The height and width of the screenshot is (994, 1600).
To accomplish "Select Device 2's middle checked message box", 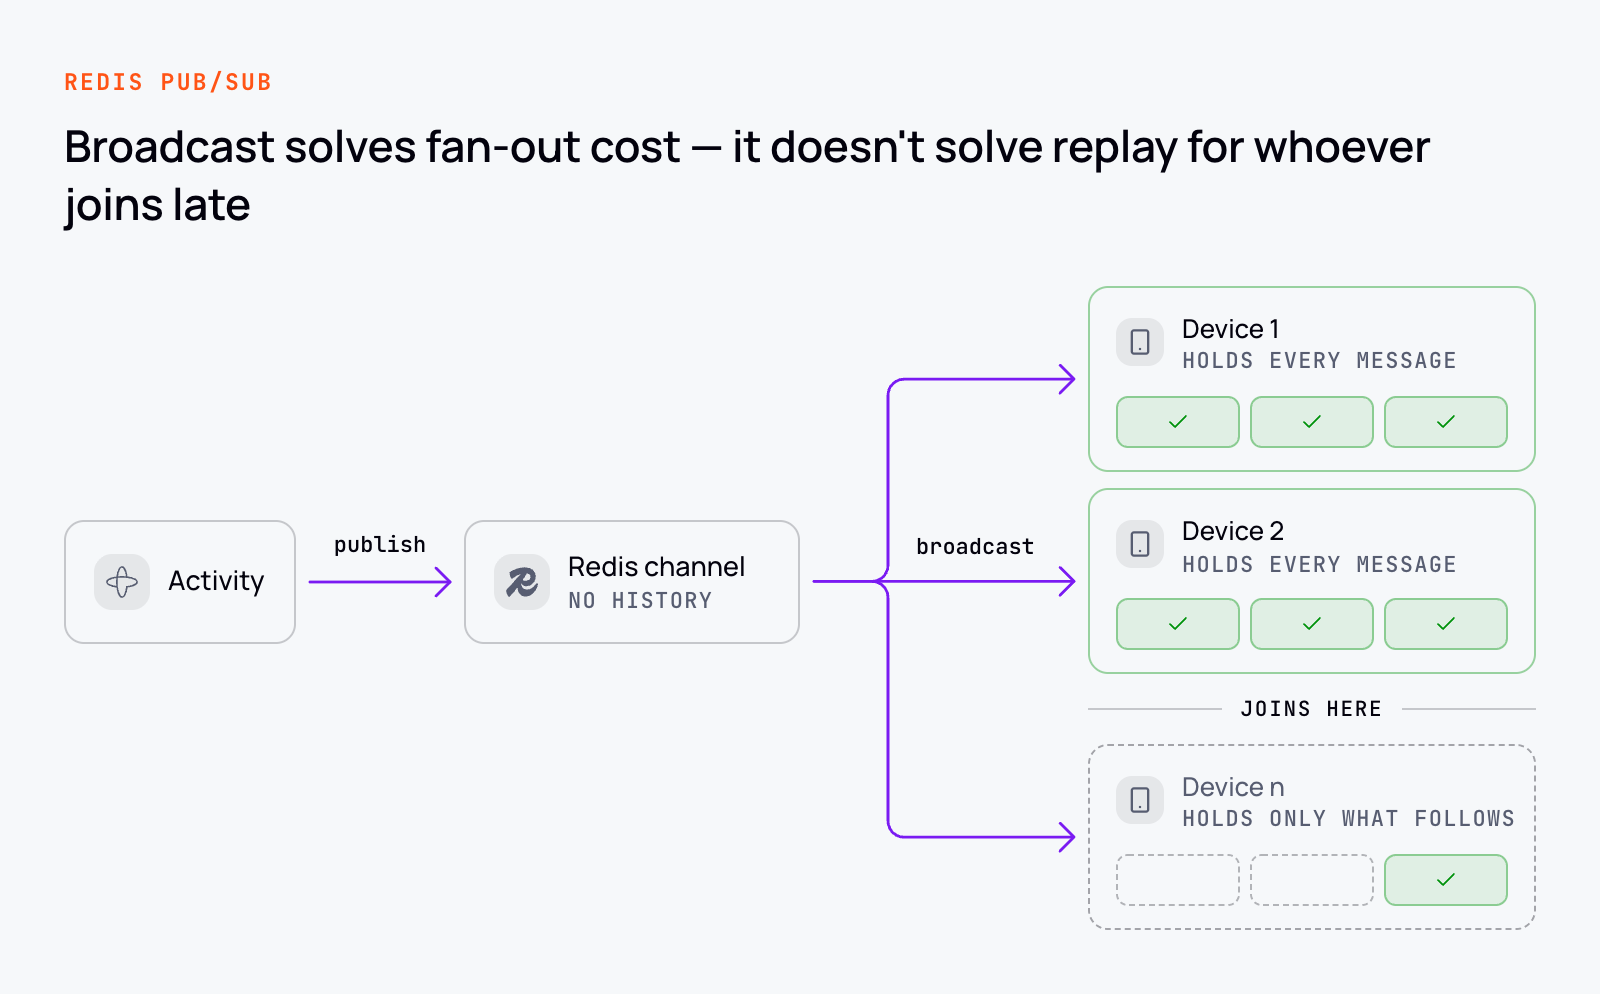I will [x=1312, y=624].
